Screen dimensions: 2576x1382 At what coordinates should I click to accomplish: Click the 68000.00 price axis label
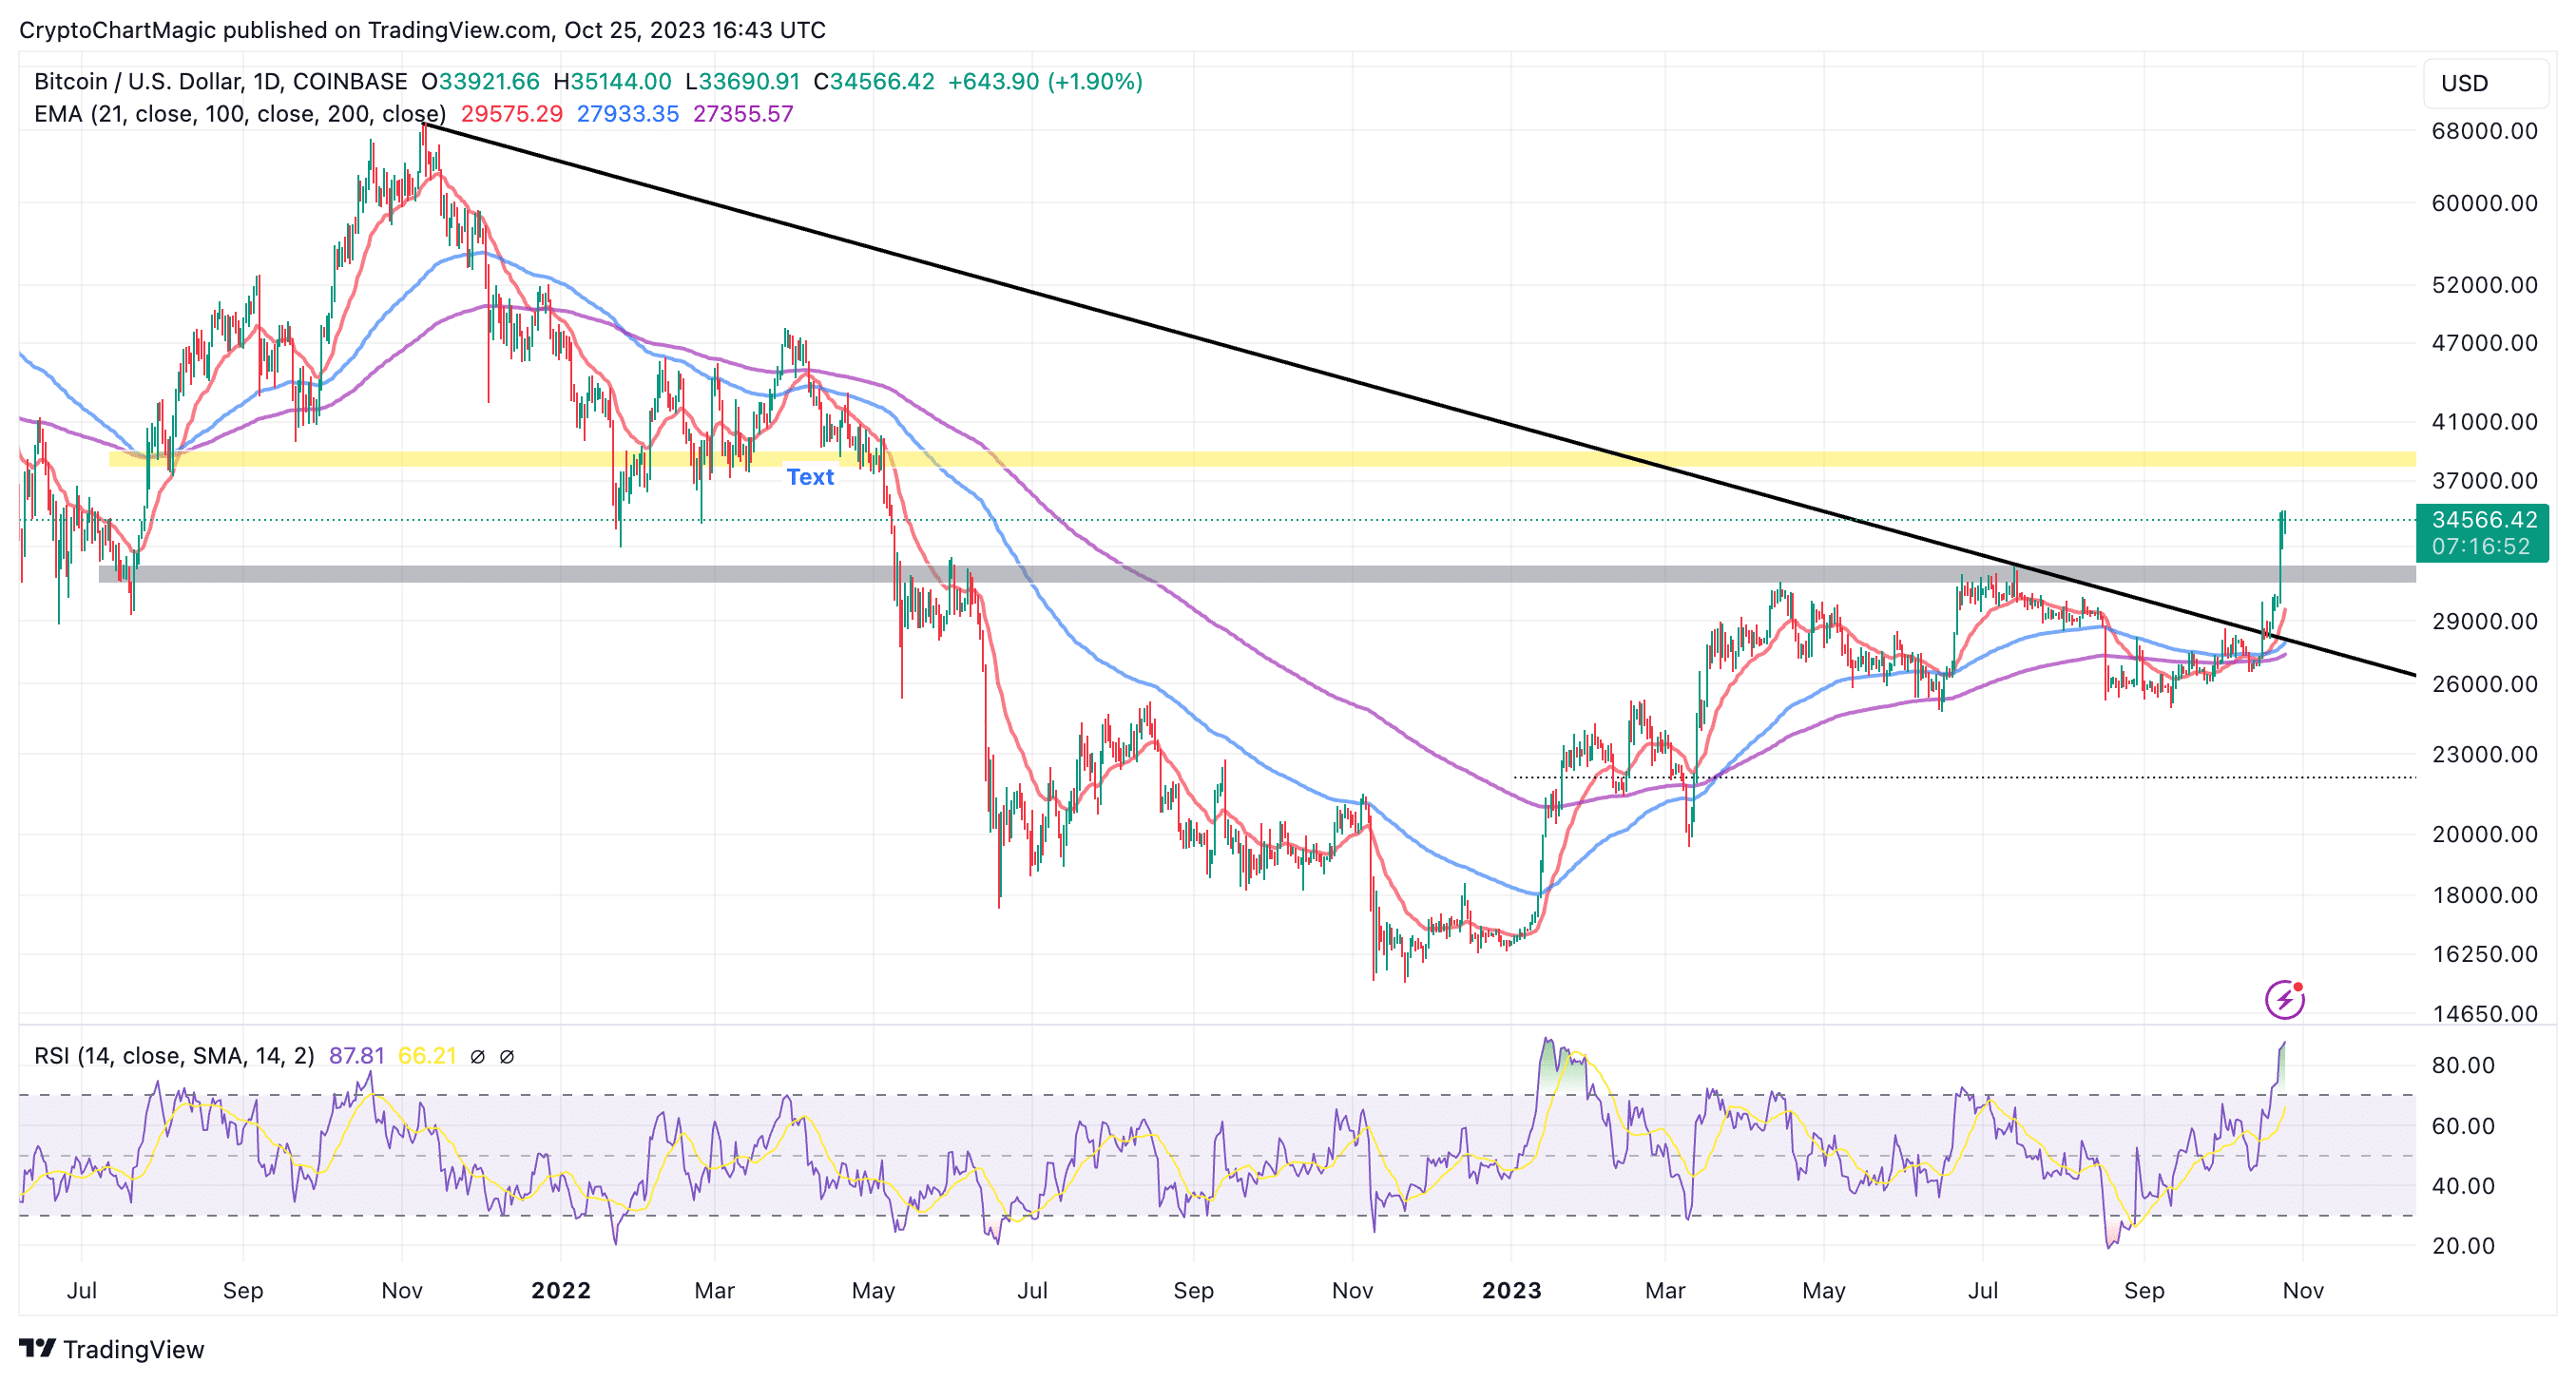pos(2484,131)
